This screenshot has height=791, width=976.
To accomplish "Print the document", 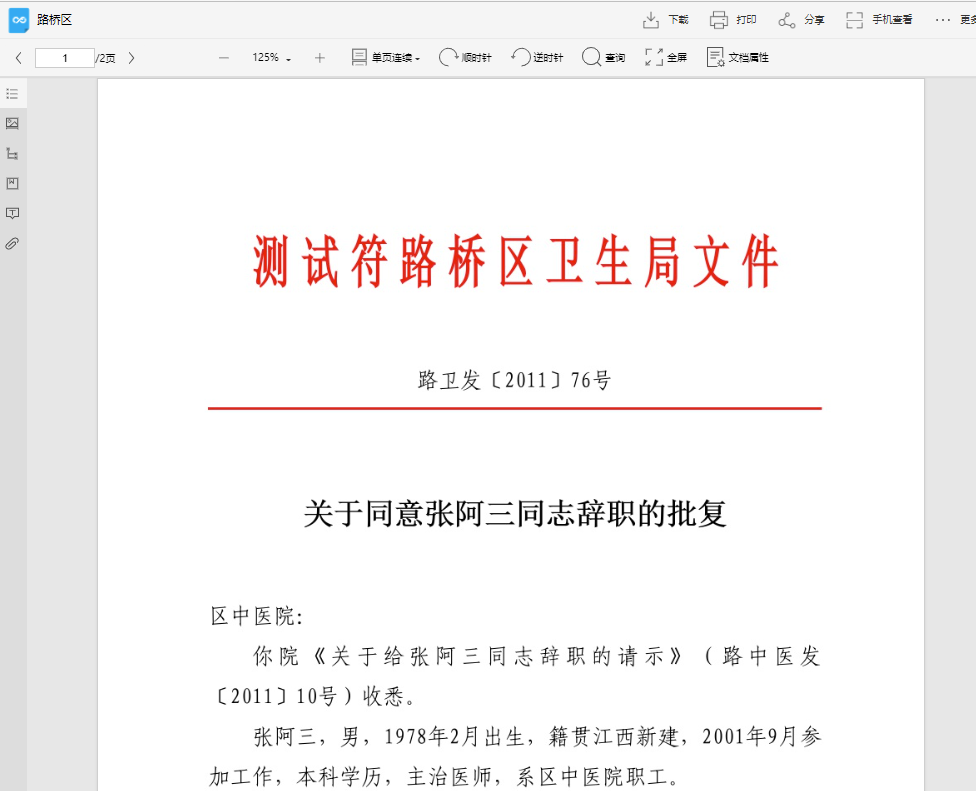I will (733, 20).
